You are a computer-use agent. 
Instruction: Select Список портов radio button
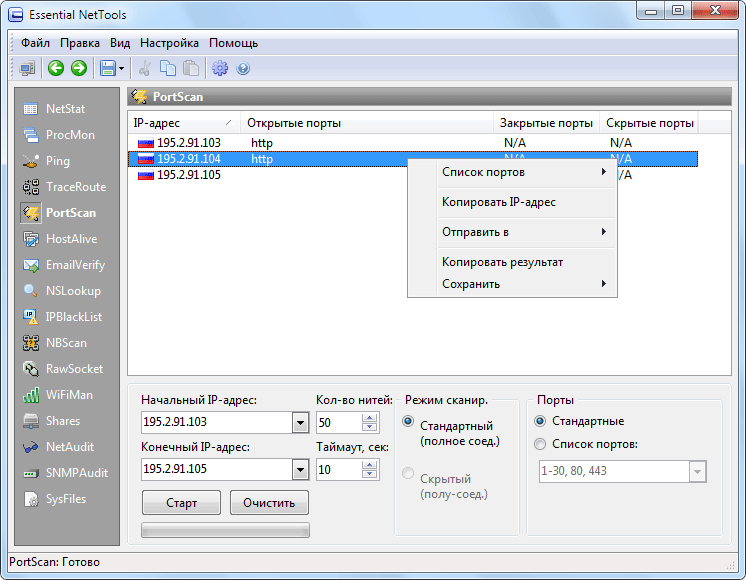(x=540, y=444)
